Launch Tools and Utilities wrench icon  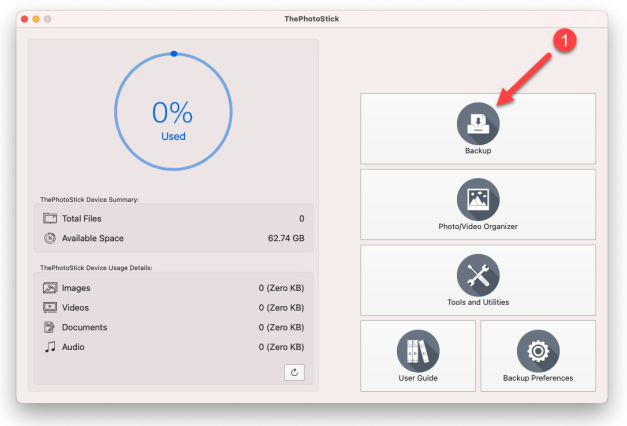point(478,275)
